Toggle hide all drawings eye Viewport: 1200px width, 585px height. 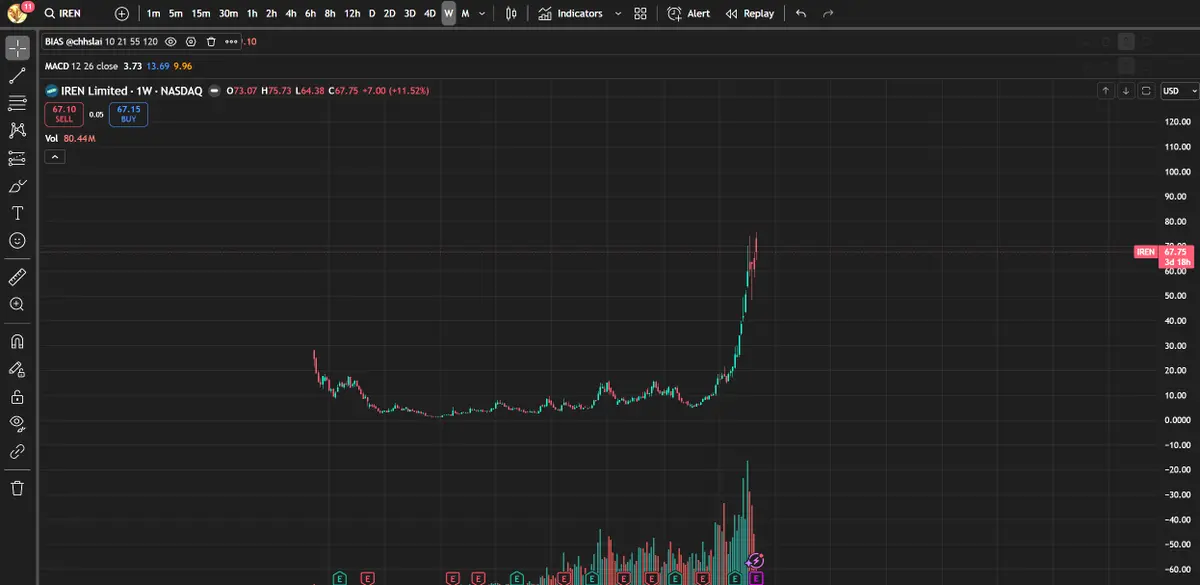pyautogui.click(x=17, y=424)
